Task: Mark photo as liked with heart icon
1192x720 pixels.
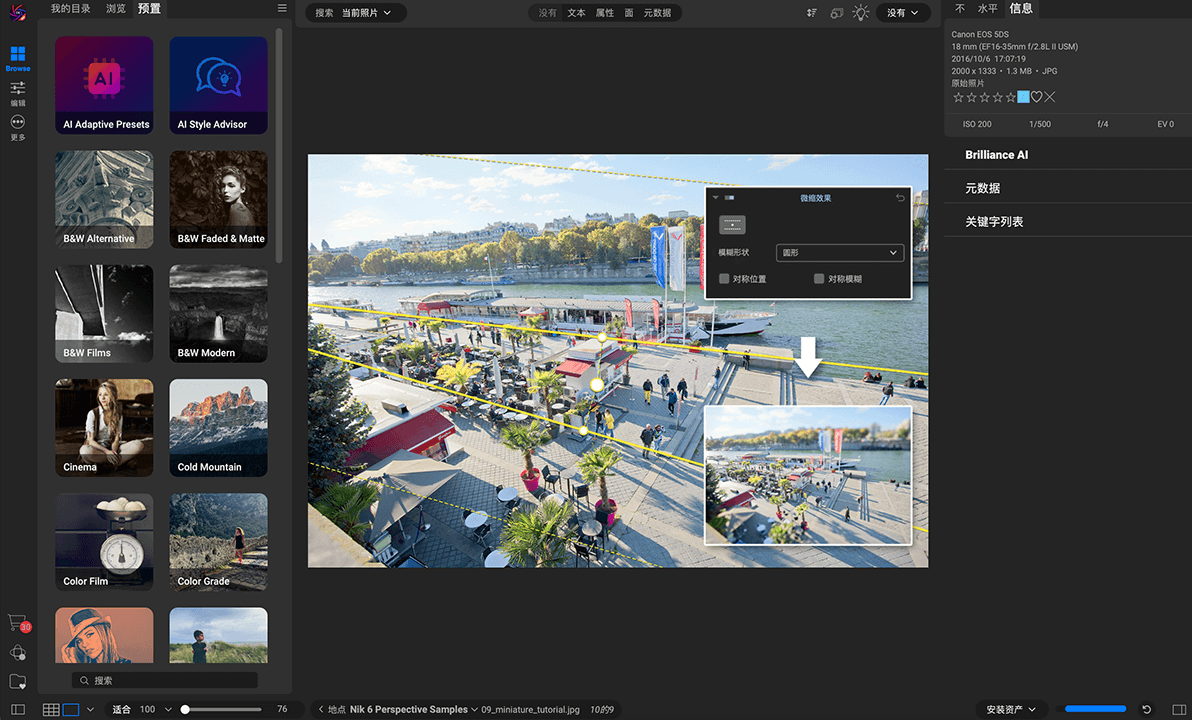Action: 1037,97
